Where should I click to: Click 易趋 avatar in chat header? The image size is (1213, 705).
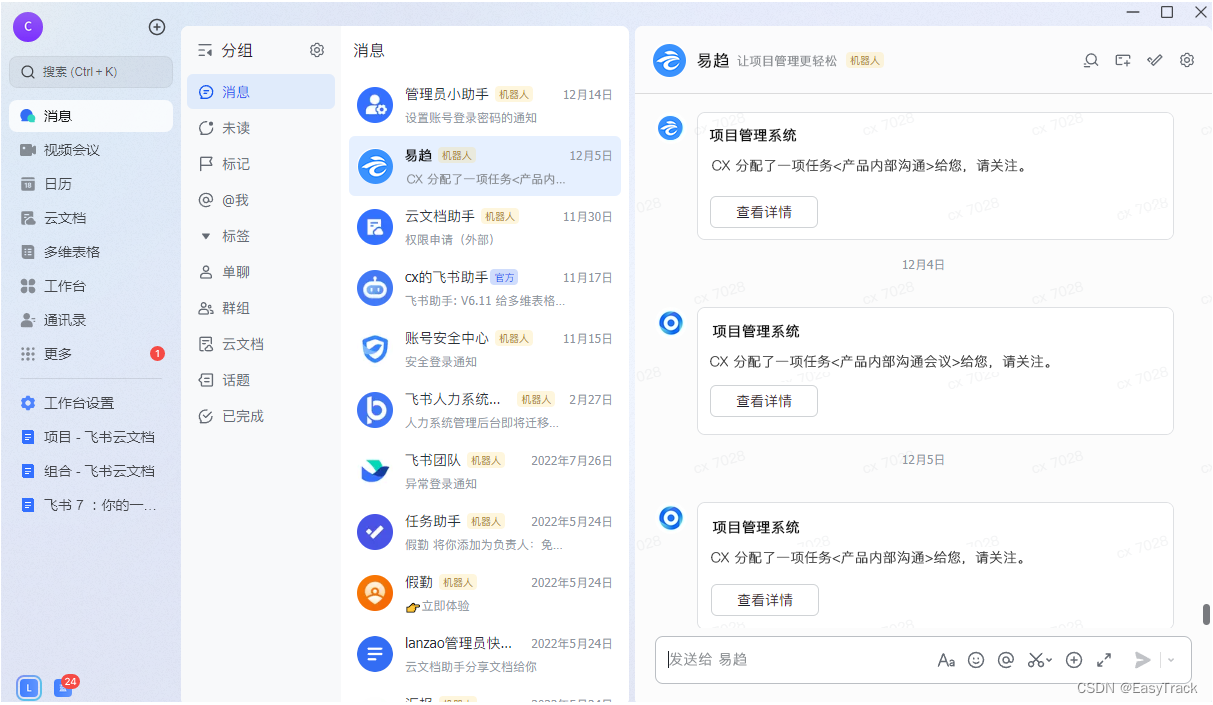click(669, 60)
